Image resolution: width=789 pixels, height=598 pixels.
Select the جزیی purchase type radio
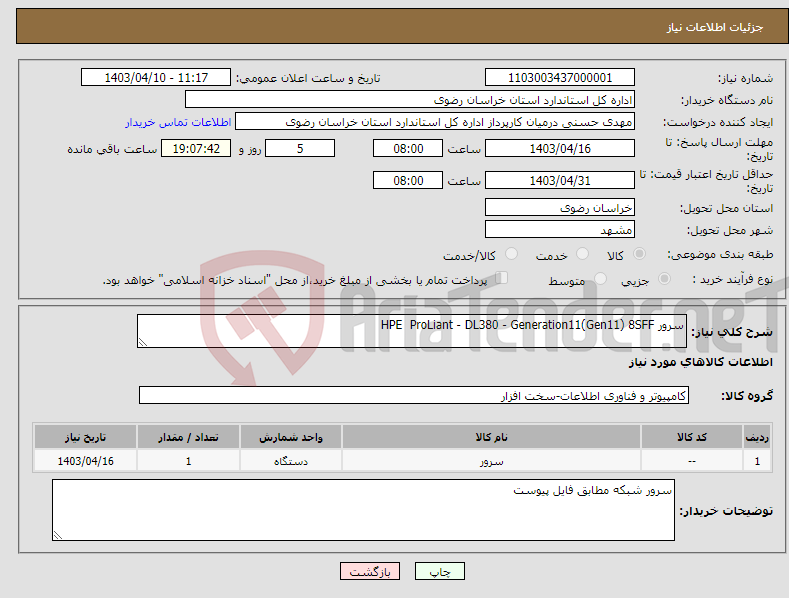click(664, 278)
